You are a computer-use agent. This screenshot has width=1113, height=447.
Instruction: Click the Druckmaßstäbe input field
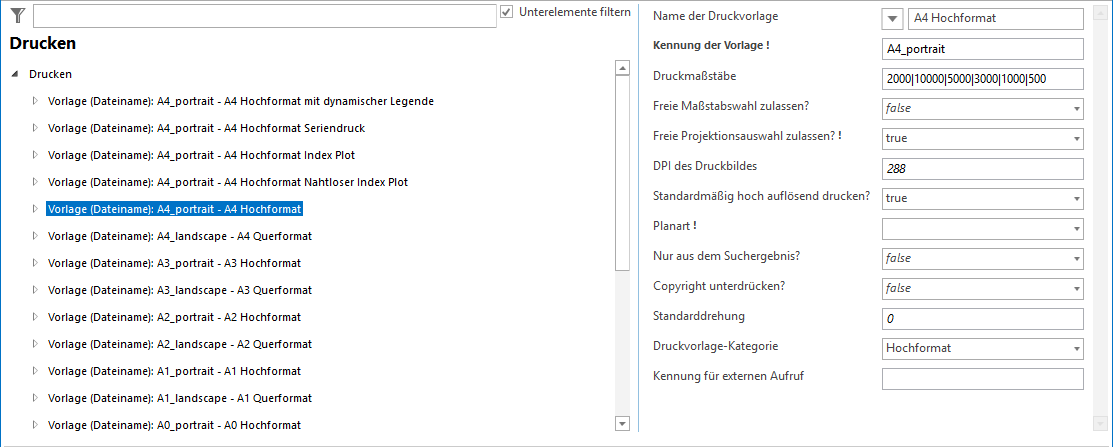982,79
